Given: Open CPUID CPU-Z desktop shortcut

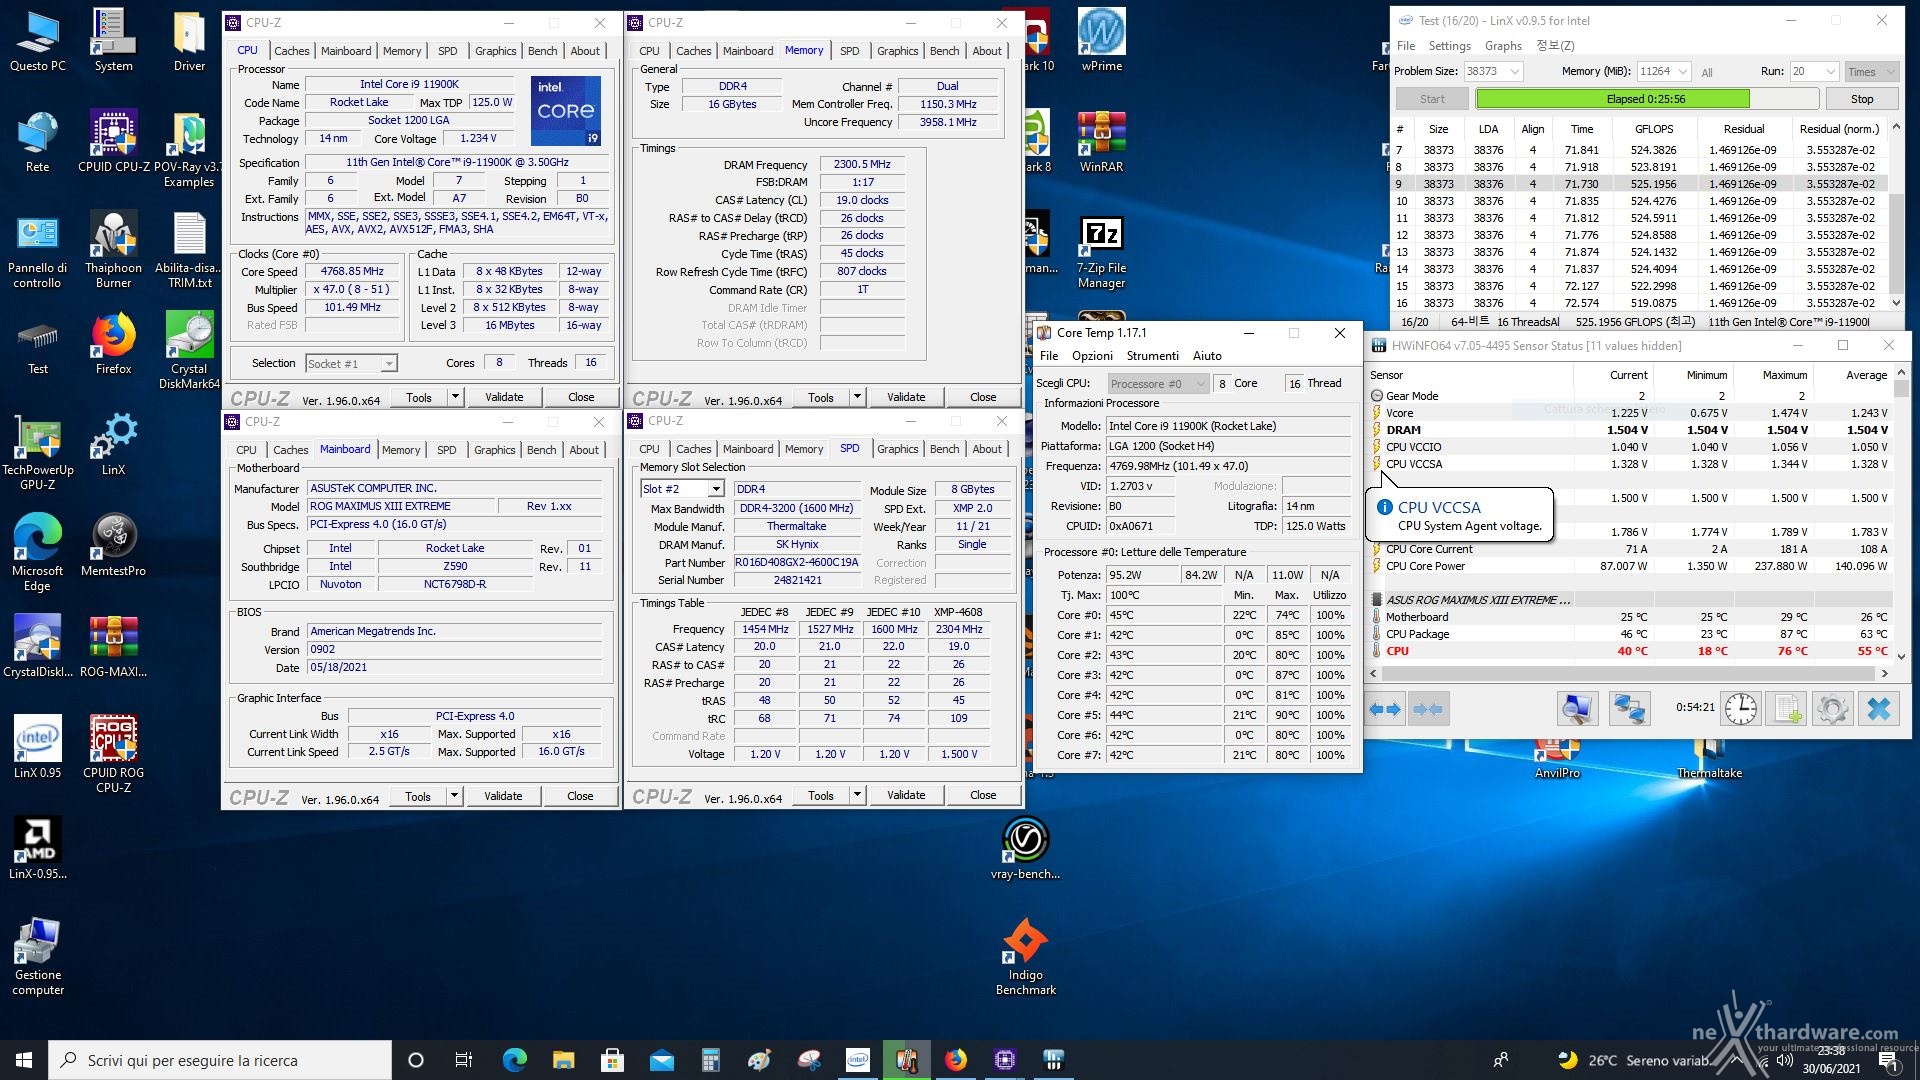Looking at the screenshot, I should (x=113, y=141).
